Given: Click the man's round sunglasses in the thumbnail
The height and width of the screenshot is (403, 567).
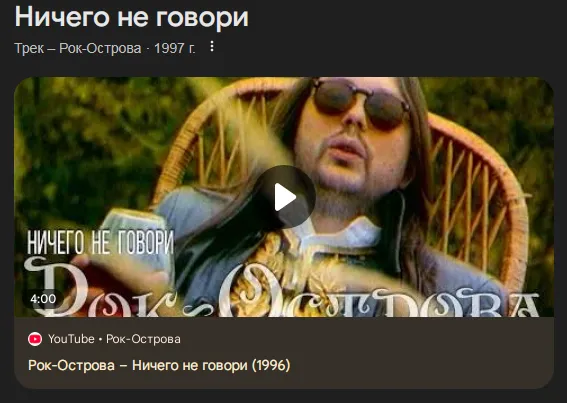Looking at the screenshot, I should click(x=360, y=102).
